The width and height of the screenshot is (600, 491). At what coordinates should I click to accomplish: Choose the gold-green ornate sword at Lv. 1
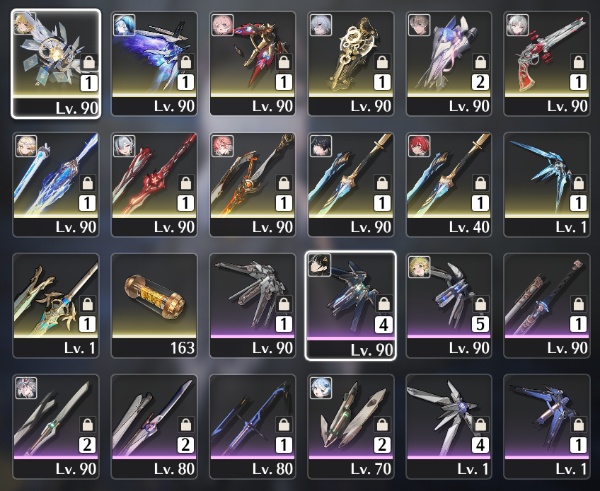pyautogui.click(x=56, y=305)
